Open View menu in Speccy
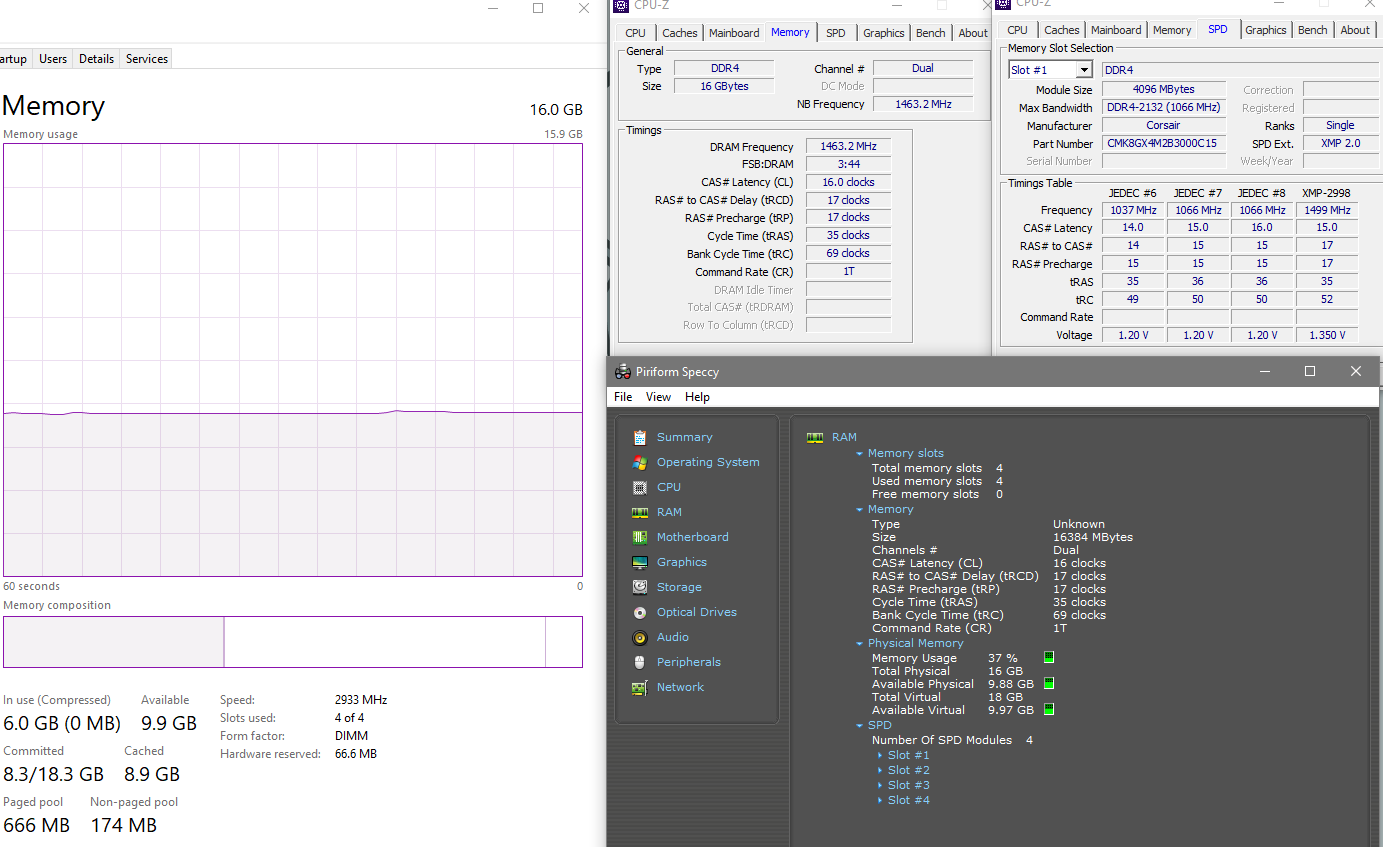The image size is (1383, 847). (x=658, y=397)
